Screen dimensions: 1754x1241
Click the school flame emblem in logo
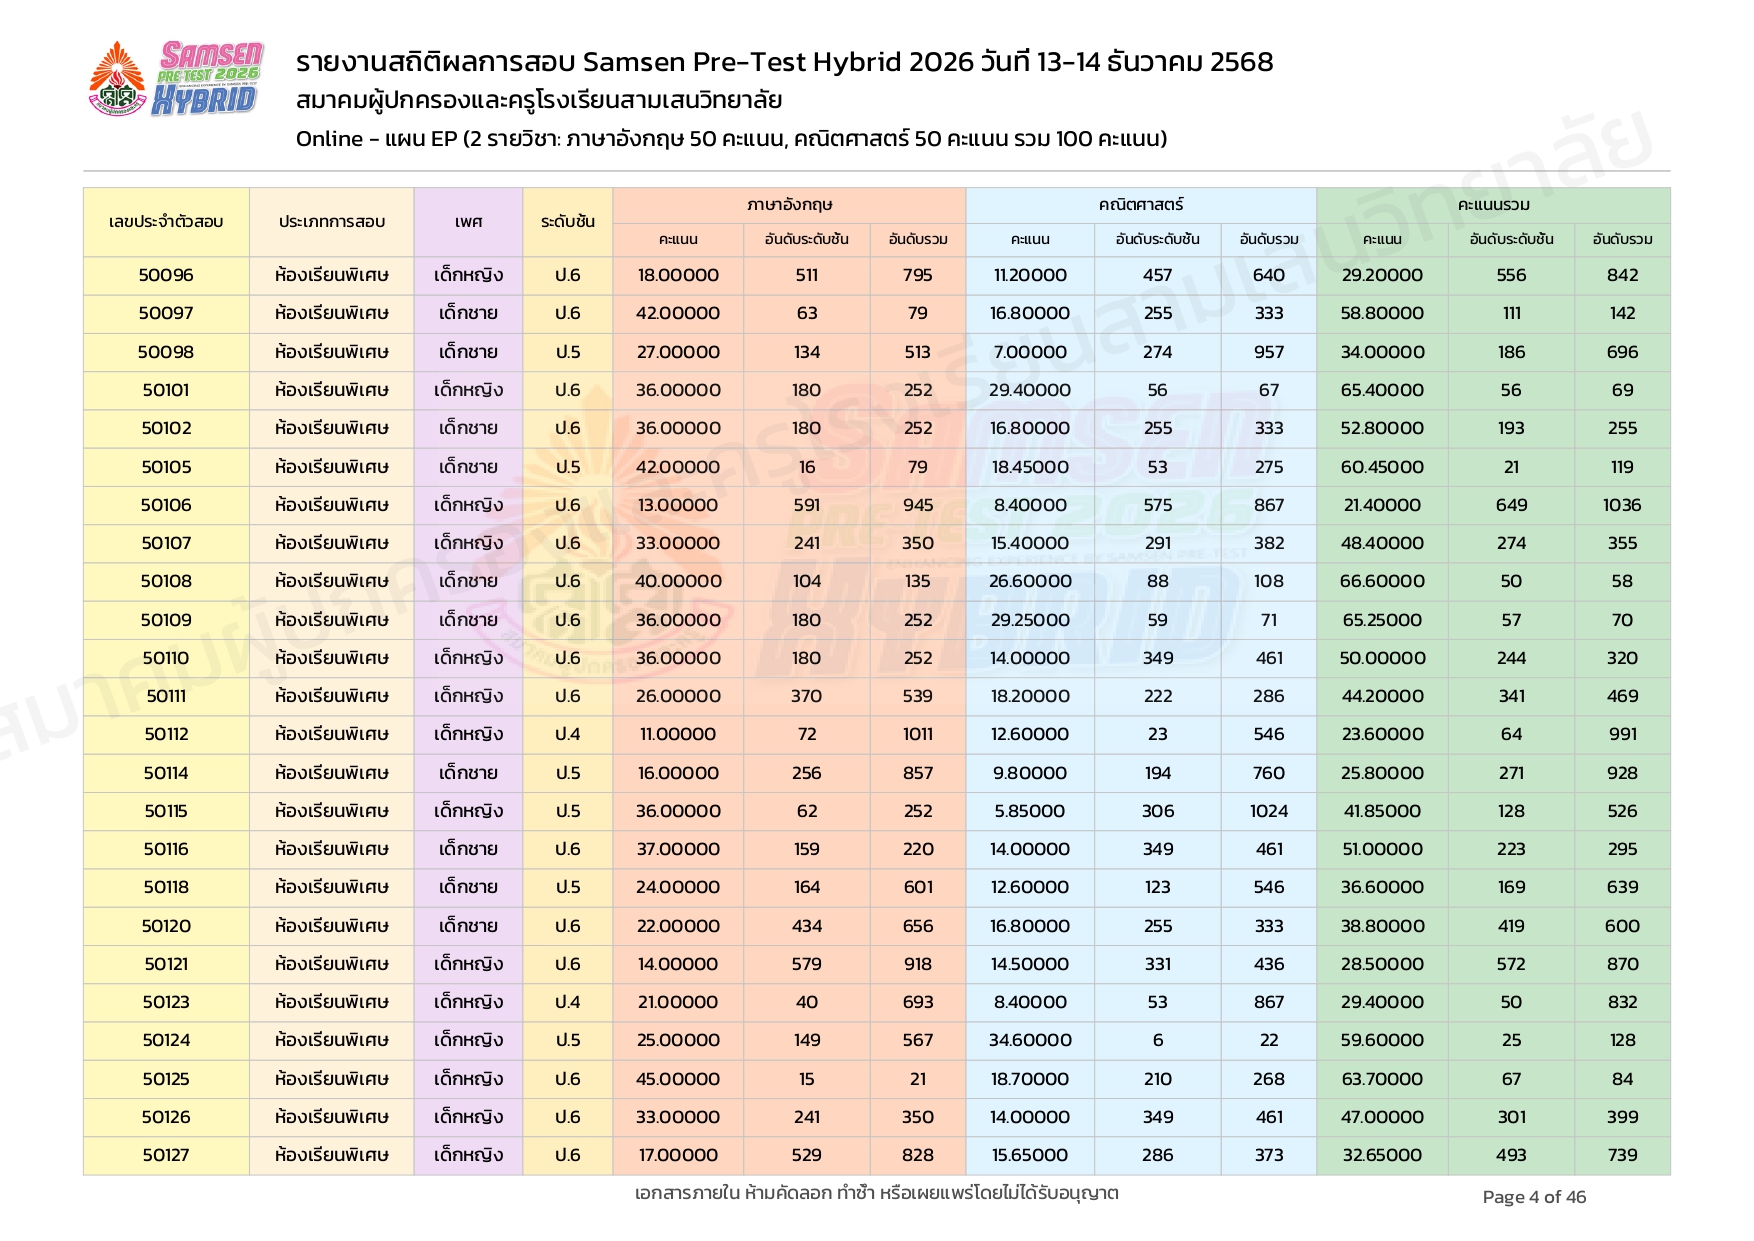click(117, 78)
